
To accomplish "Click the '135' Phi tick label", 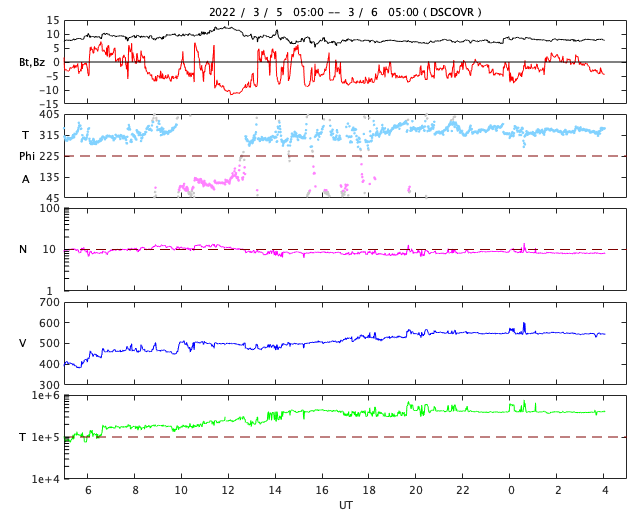I will [x=50, y=177].
